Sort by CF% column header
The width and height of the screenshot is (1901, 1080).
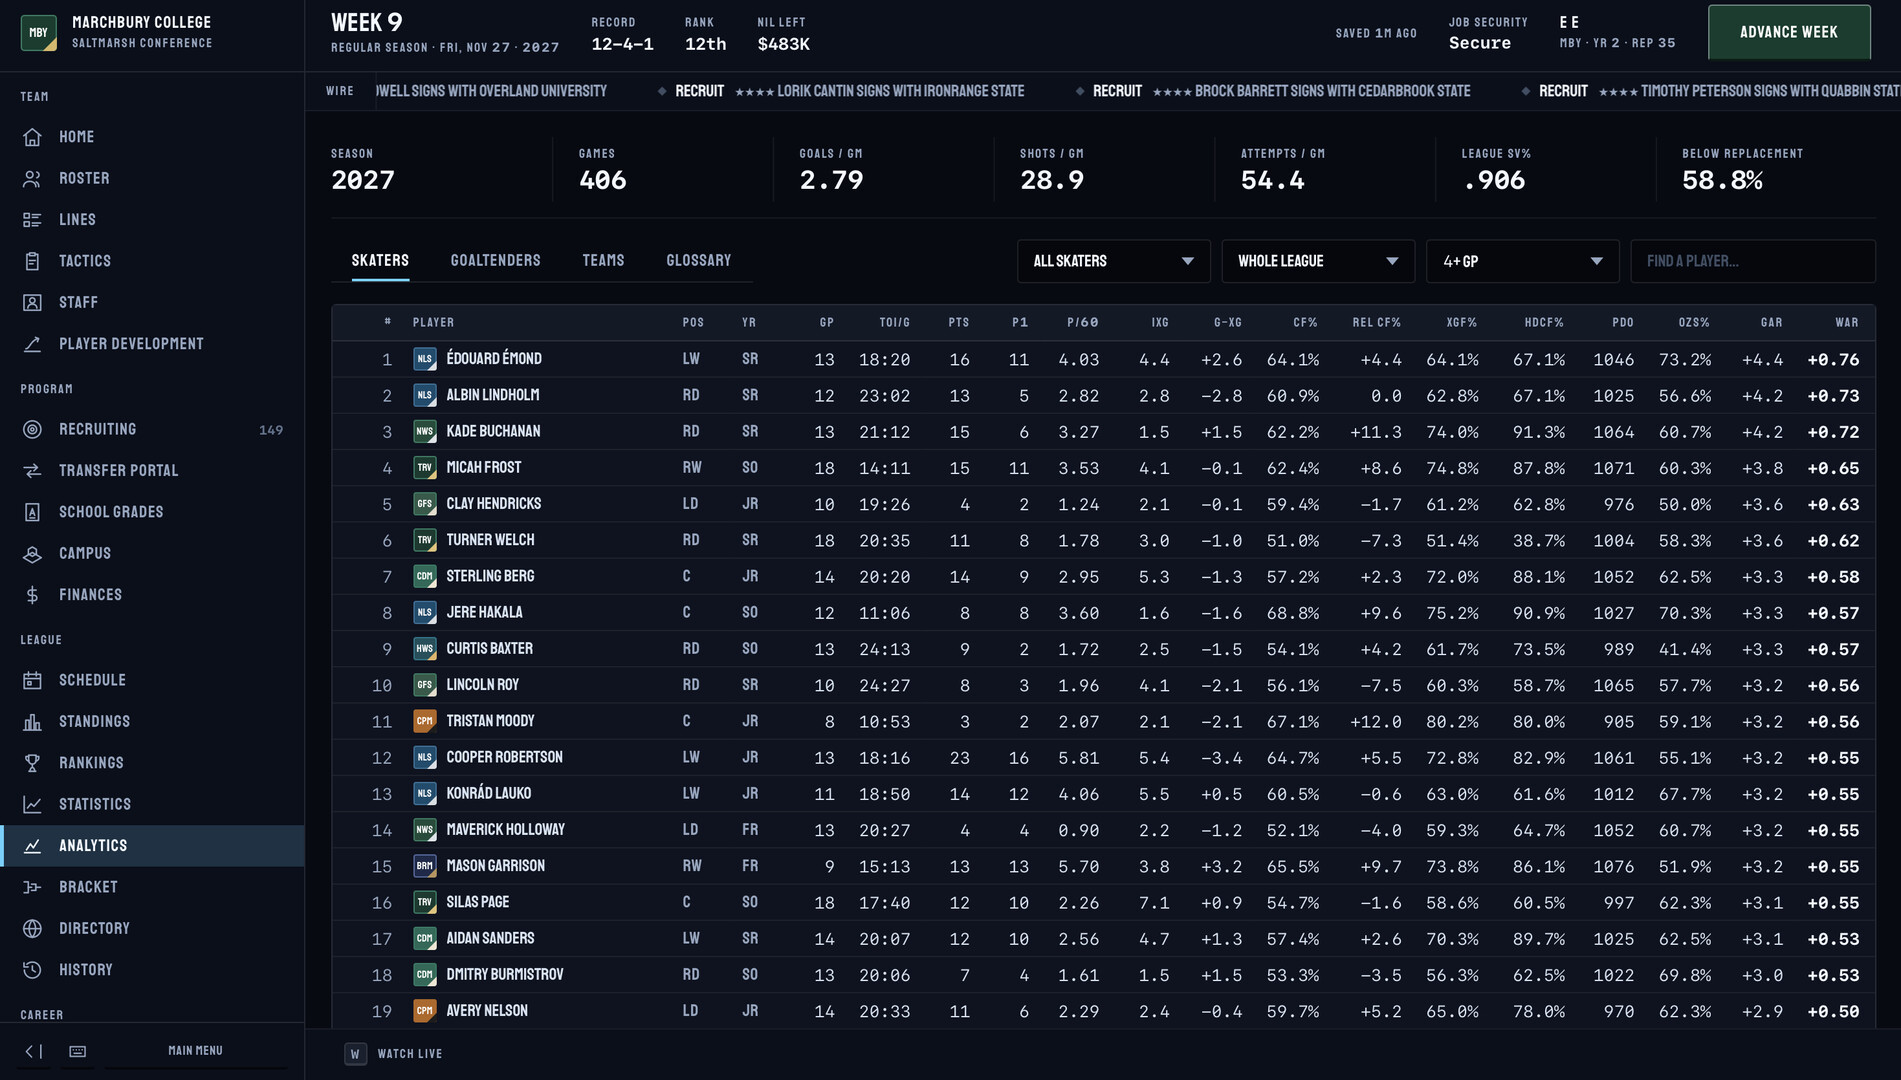tap(1305, 323)
